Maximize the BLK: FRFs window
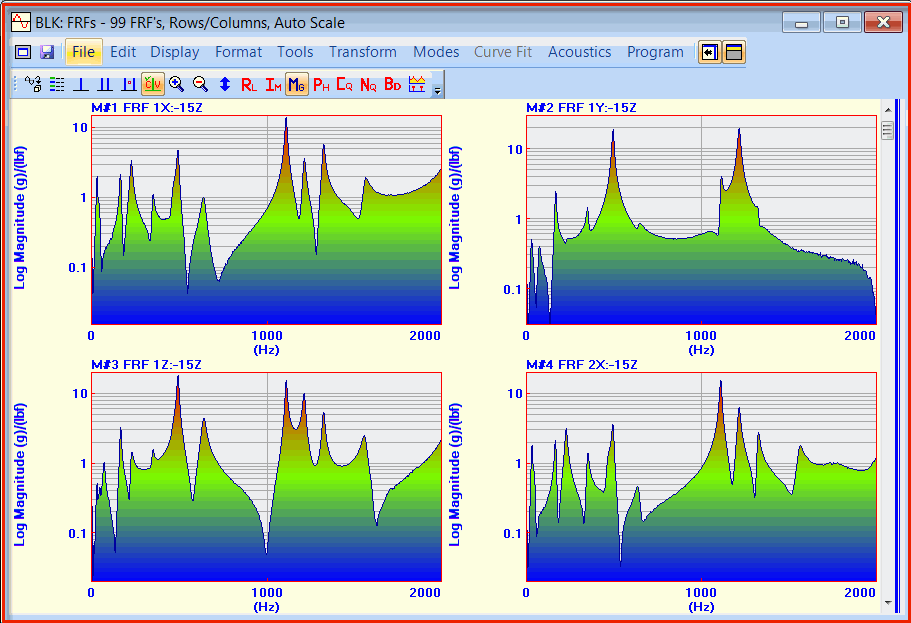Screen dimensions: 911x623 point(842,23)
